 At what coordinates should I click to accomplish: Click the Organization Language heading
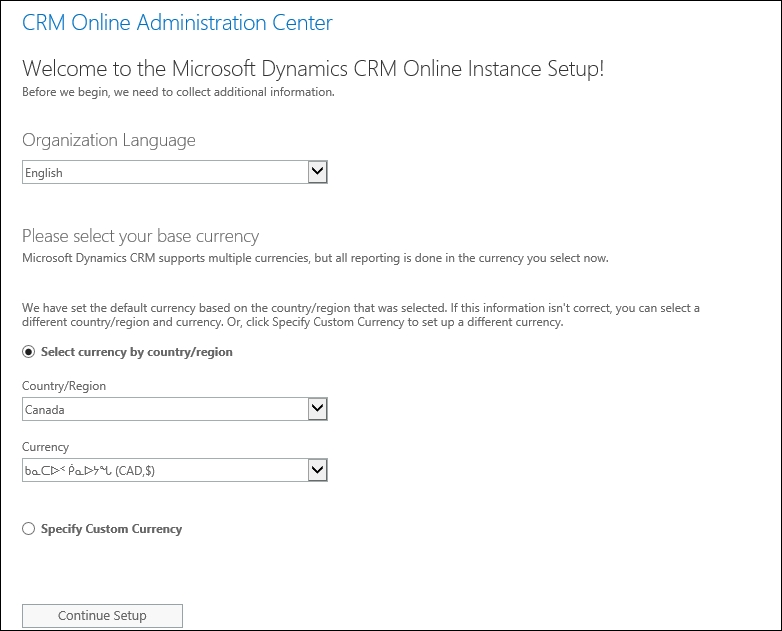(x=109, y=140)
